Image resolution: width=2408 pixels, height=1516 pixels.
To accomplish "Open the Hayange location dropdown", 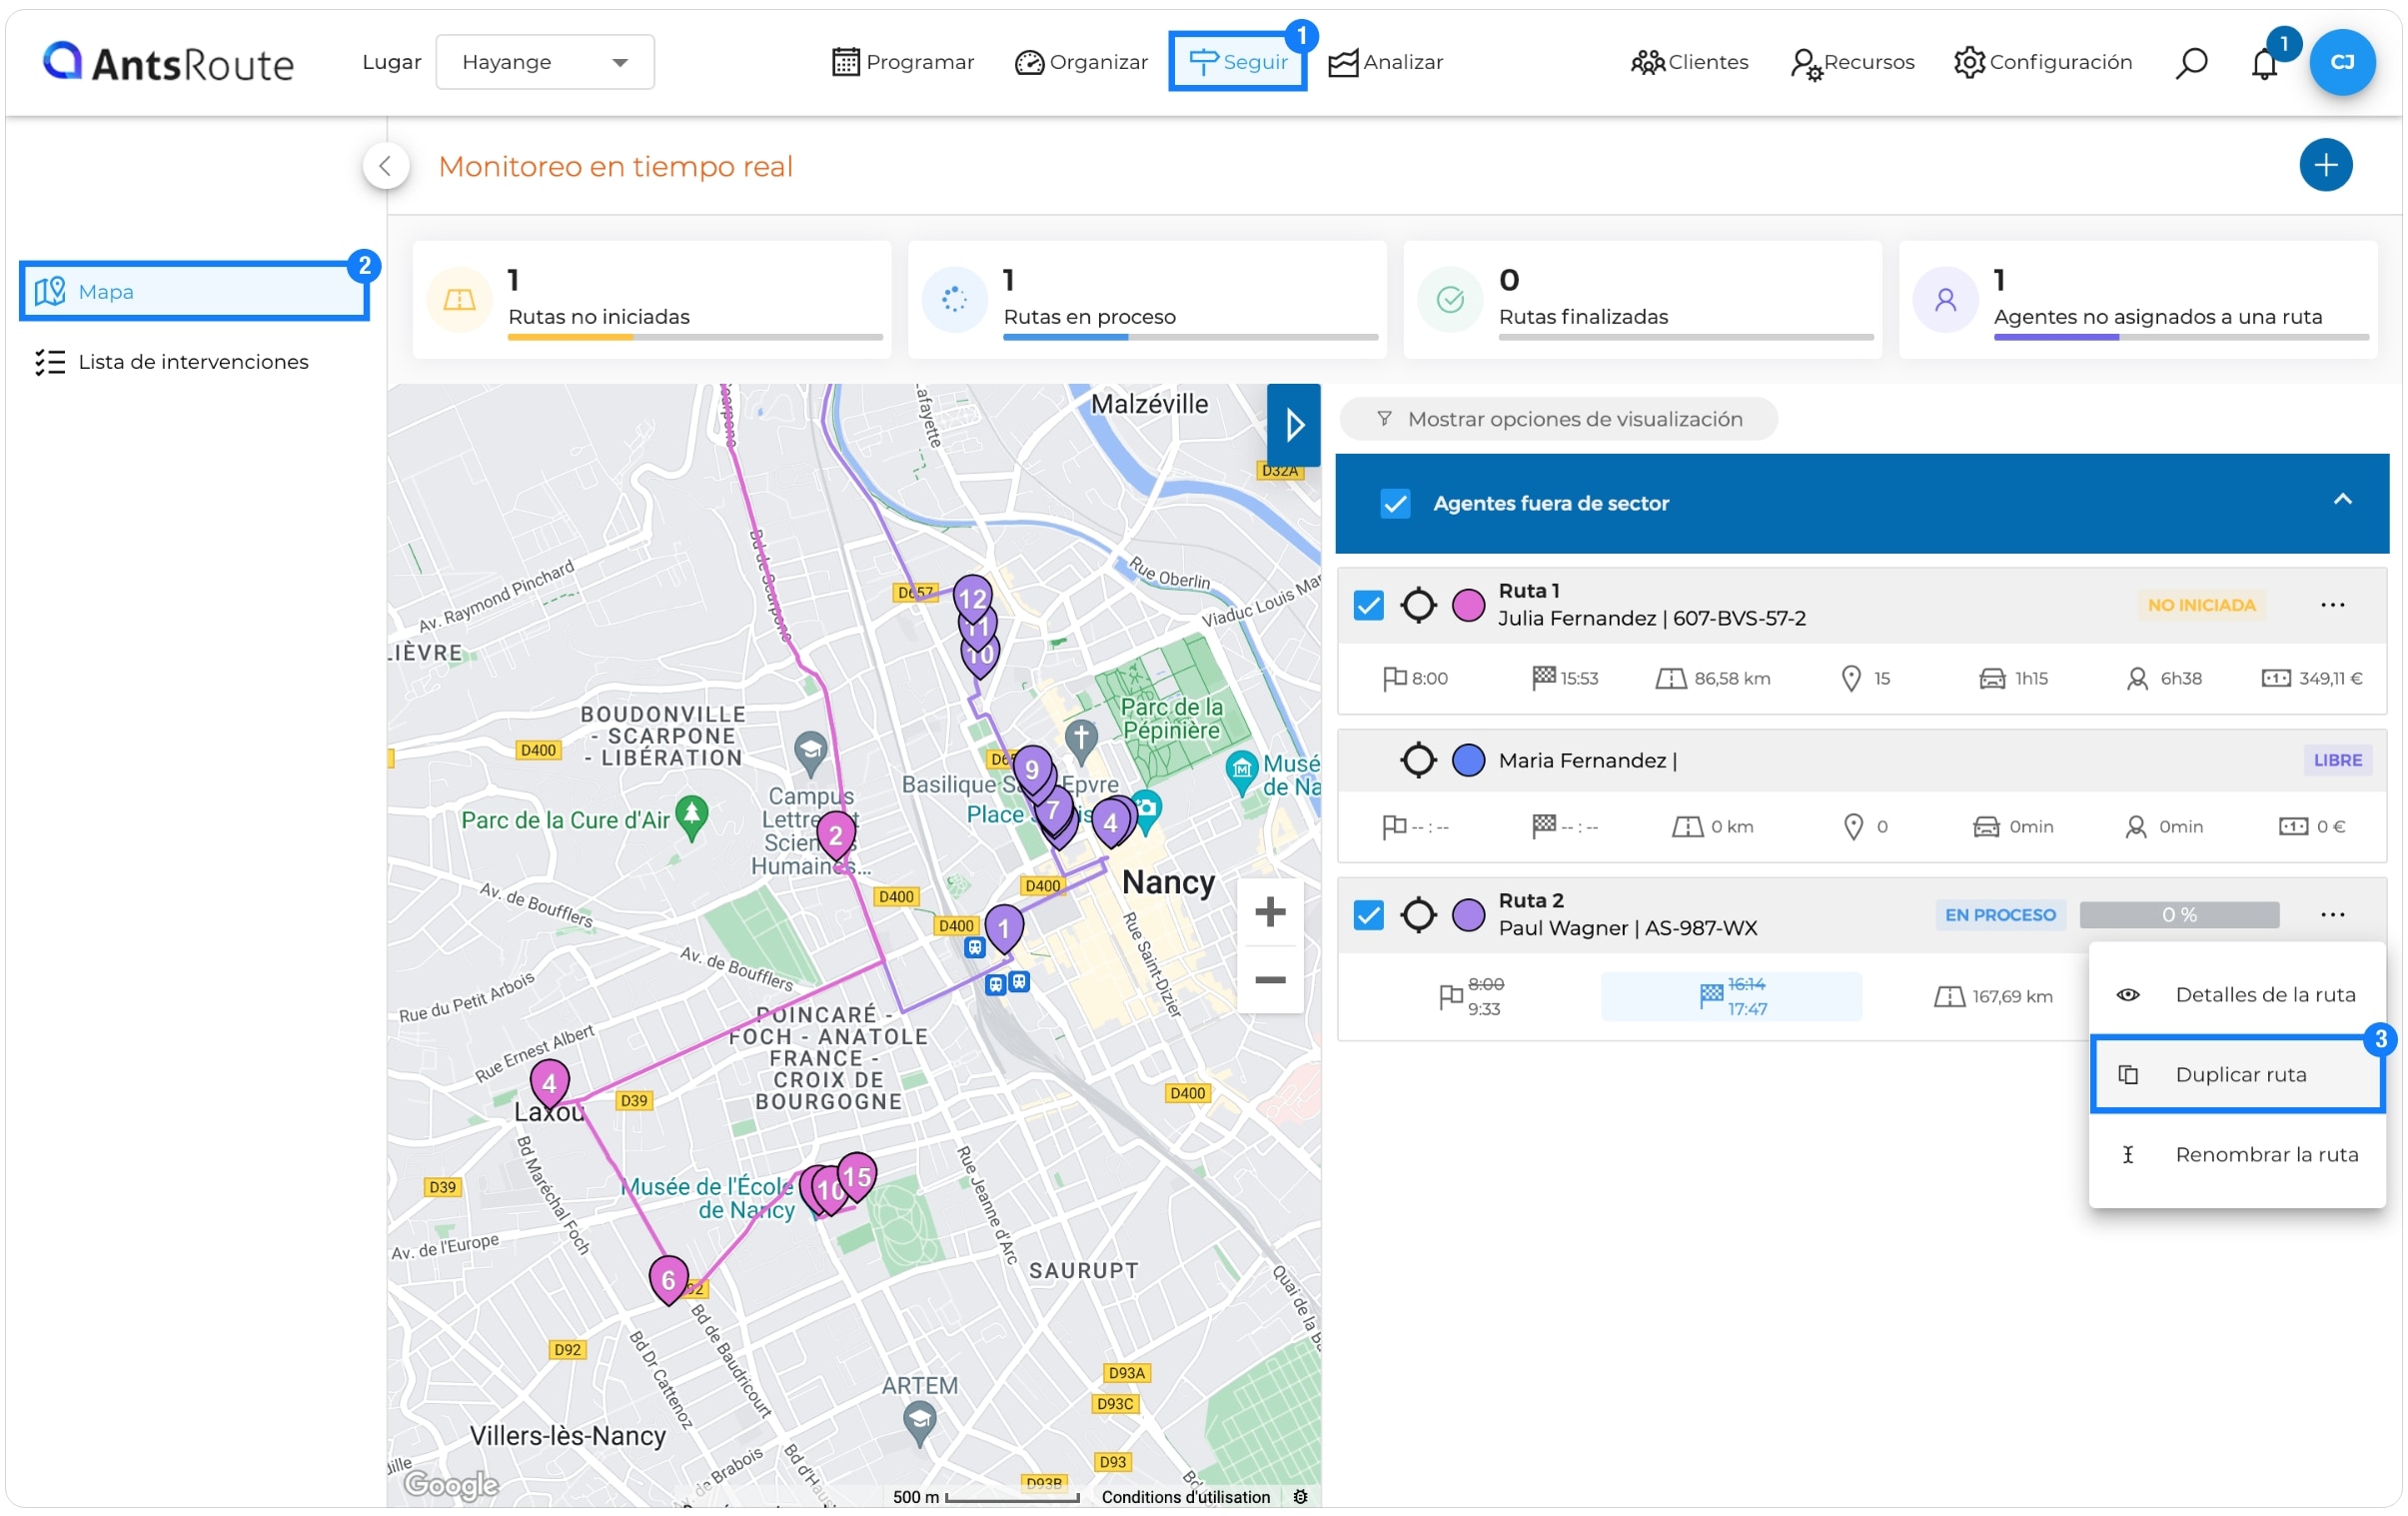I will pyautogui.click(x=545, y=62).
